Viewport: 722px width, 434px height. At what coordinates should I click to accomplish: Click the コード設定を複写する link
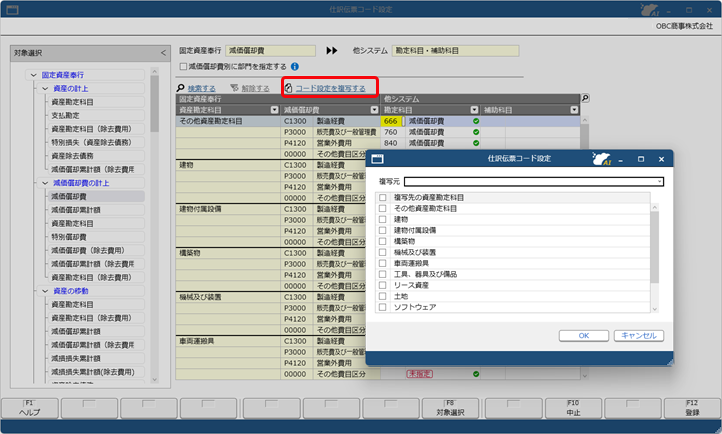[330, 88]
